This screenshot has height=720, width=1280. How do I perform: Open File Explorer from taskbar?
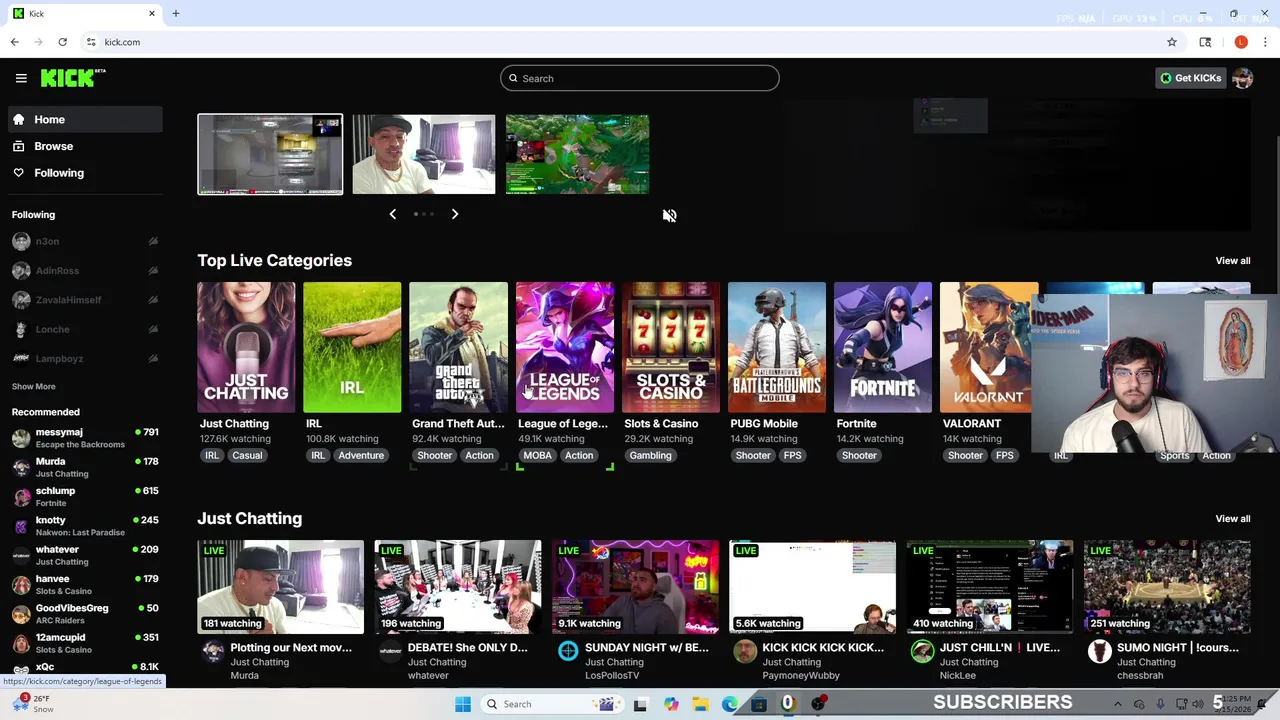coord(700,704)
